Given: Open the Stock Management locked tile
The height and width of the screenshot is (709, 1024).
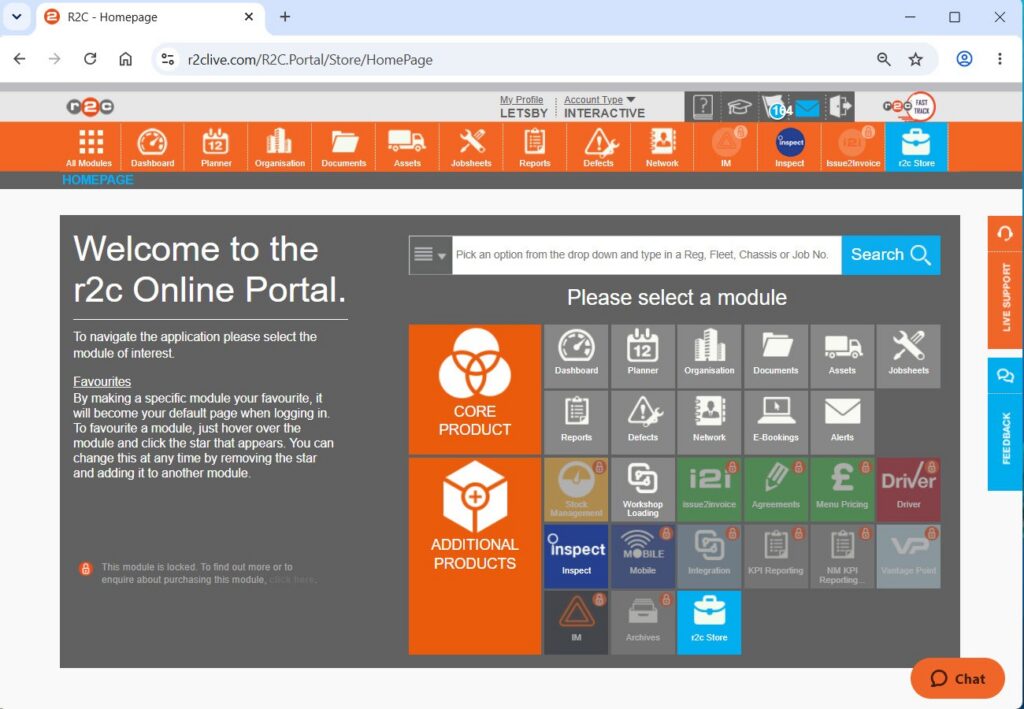Looking at the screenshot, I should coord(576,490).
